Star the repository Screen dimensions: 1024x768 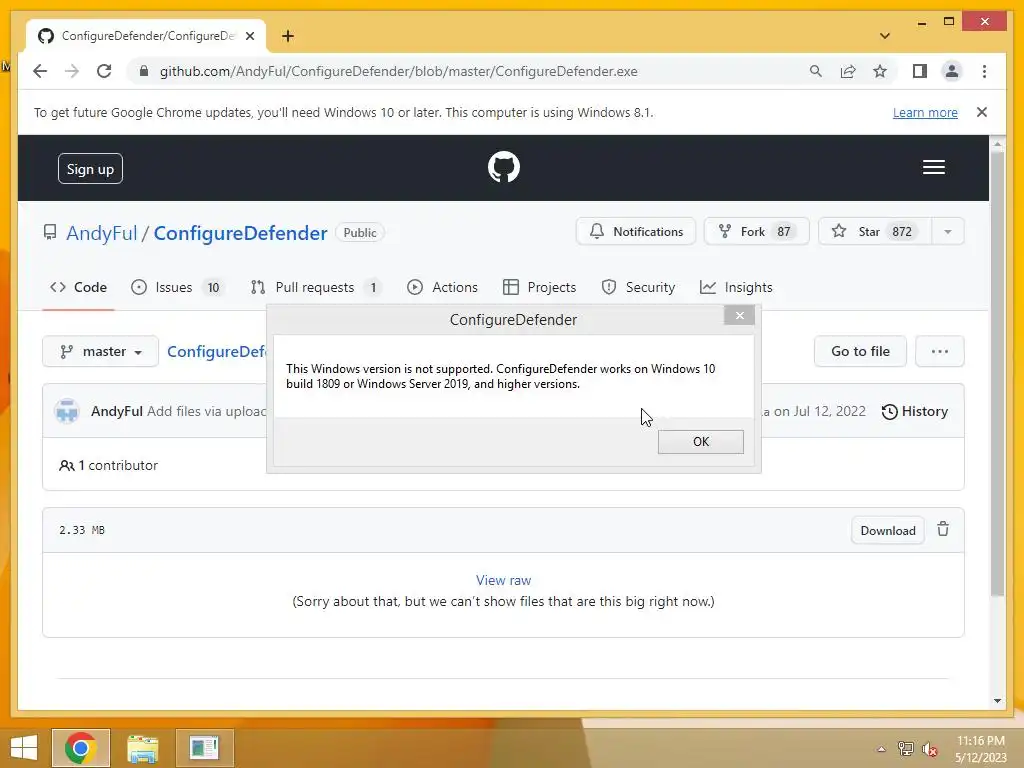[x=874, y=232]
